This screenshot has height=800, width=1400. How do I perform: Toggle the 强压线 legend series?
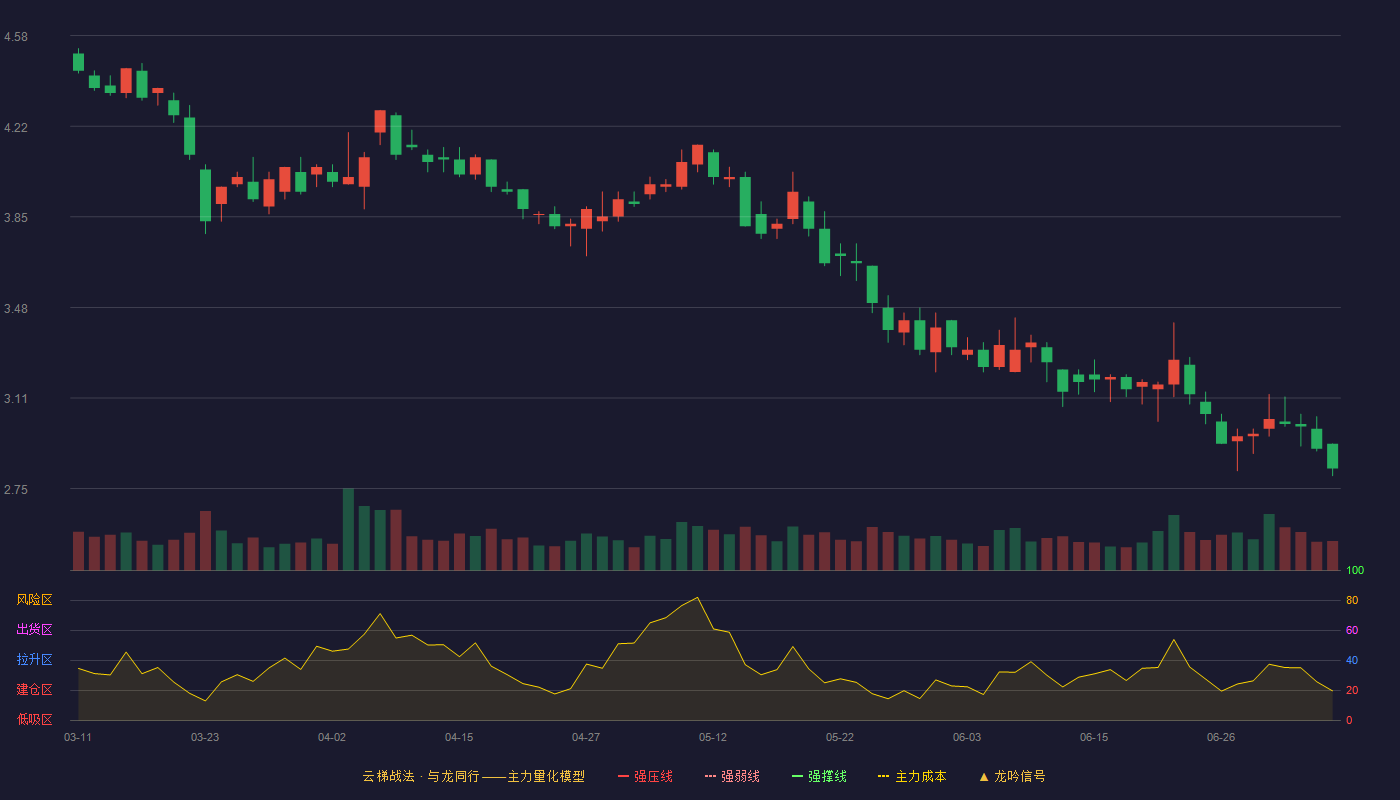[645, 776]
